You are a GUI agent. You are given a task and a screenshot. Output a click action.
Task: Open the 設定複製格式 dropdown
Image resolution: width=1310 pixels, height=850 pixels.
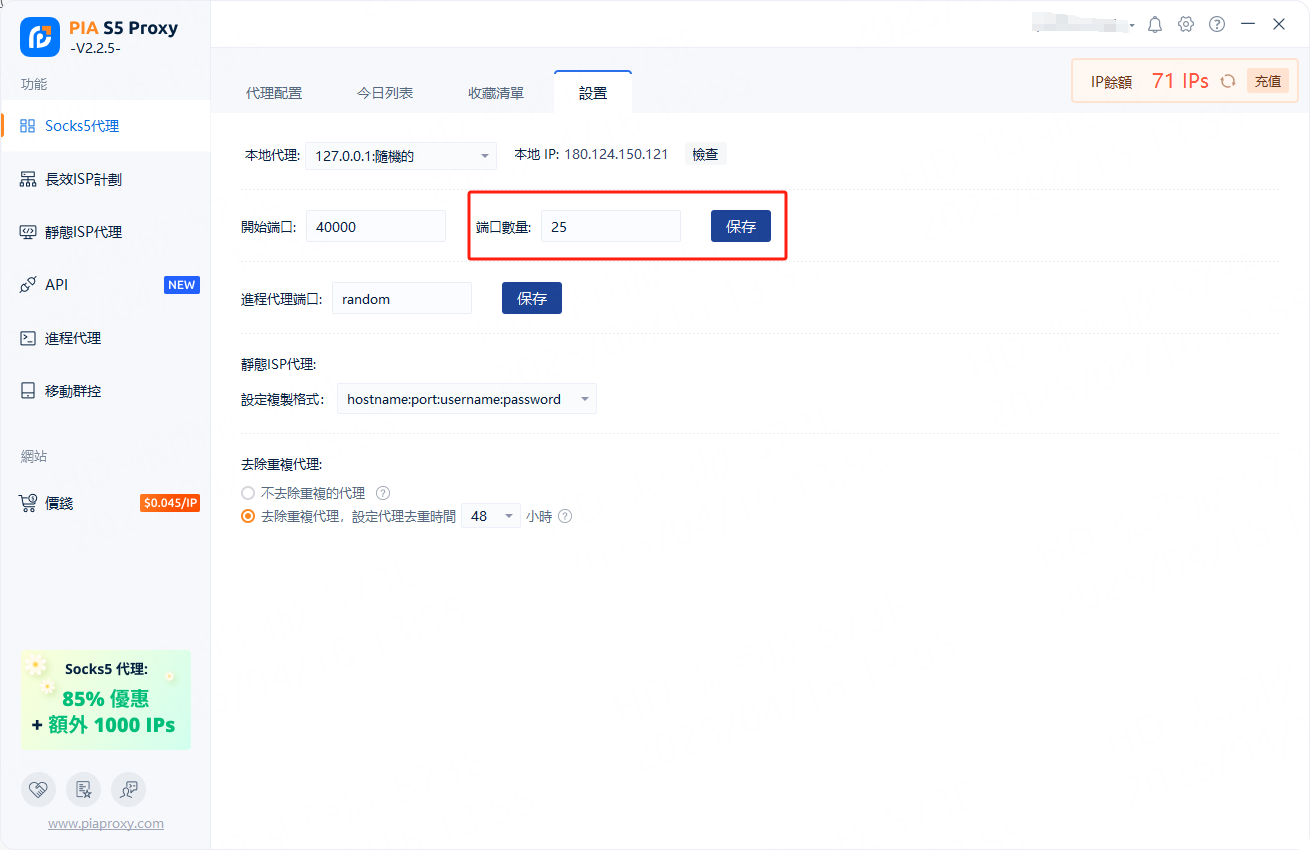tap(466, 399)
